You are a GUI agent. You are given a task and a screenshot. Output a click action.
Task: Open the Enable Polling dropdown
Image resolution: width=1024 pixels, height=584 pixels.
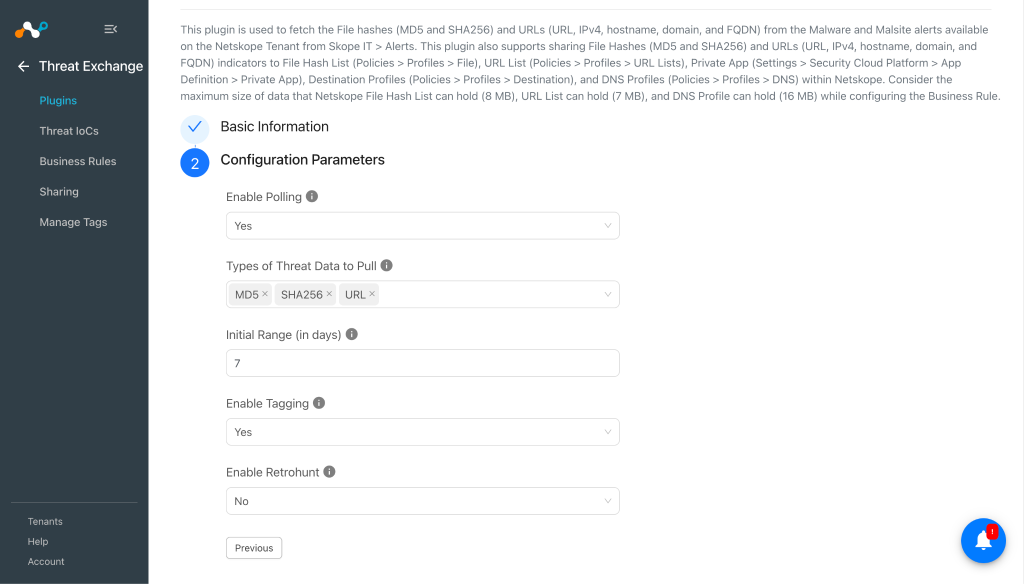[423, 226]
